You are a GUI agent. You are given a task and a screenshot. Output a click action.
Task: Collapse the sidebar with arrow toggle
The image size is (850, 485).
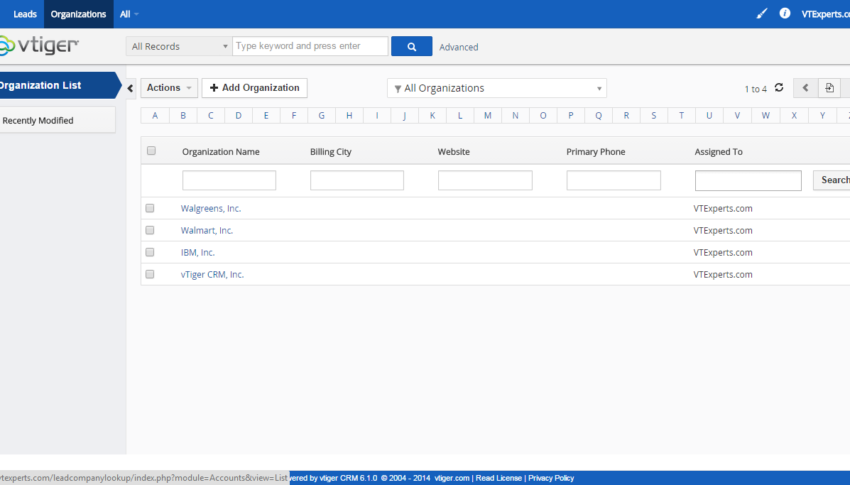coord(130,88)
